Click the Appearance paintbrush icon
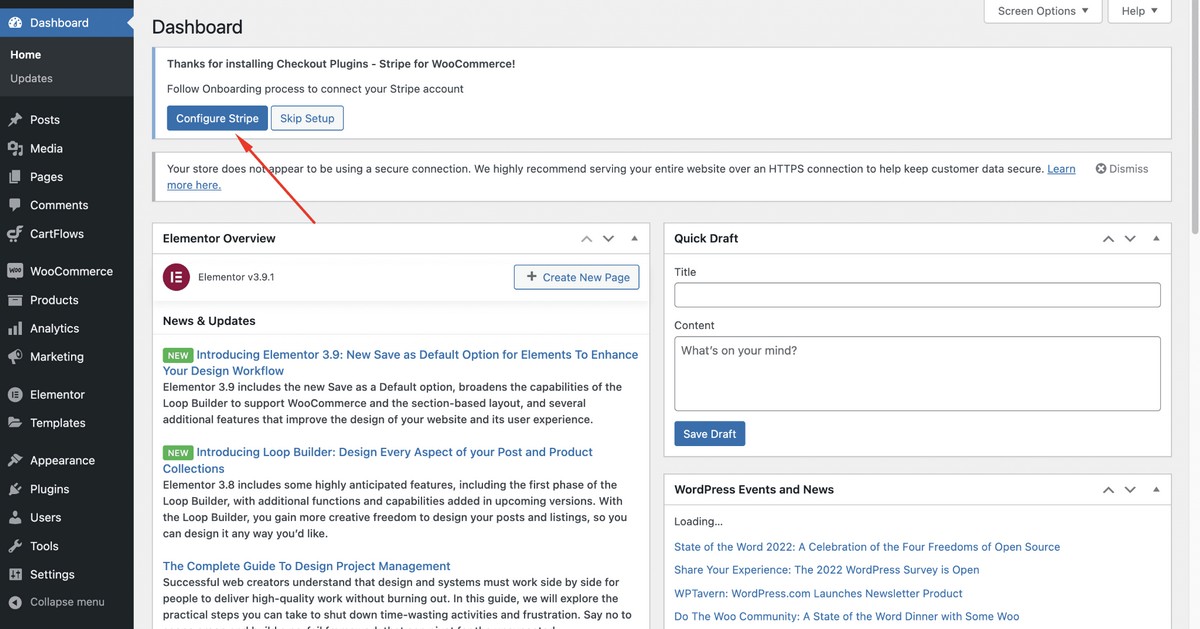Screen dimensions: 1200x629 15,460
